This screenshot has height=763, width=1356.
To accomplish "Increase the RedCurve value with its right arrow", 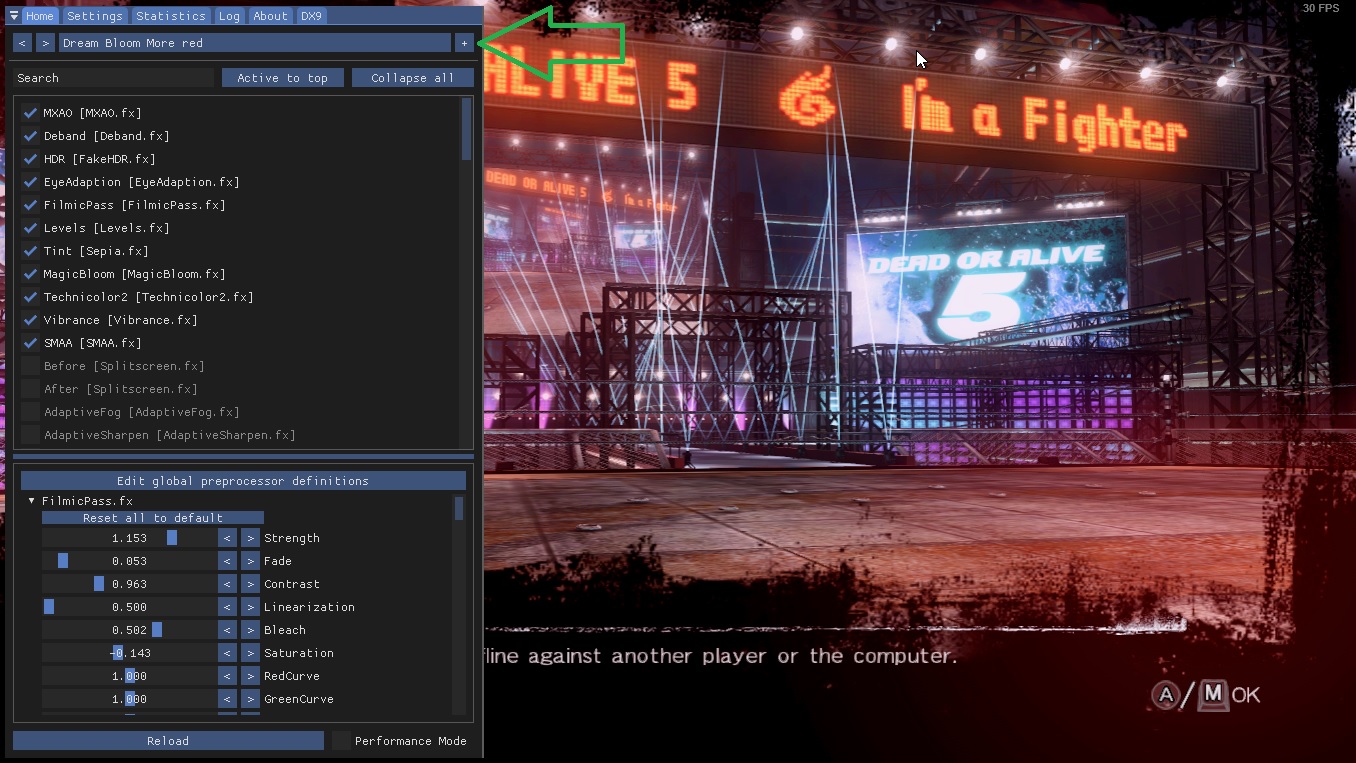I will click(x=250, y=676).
